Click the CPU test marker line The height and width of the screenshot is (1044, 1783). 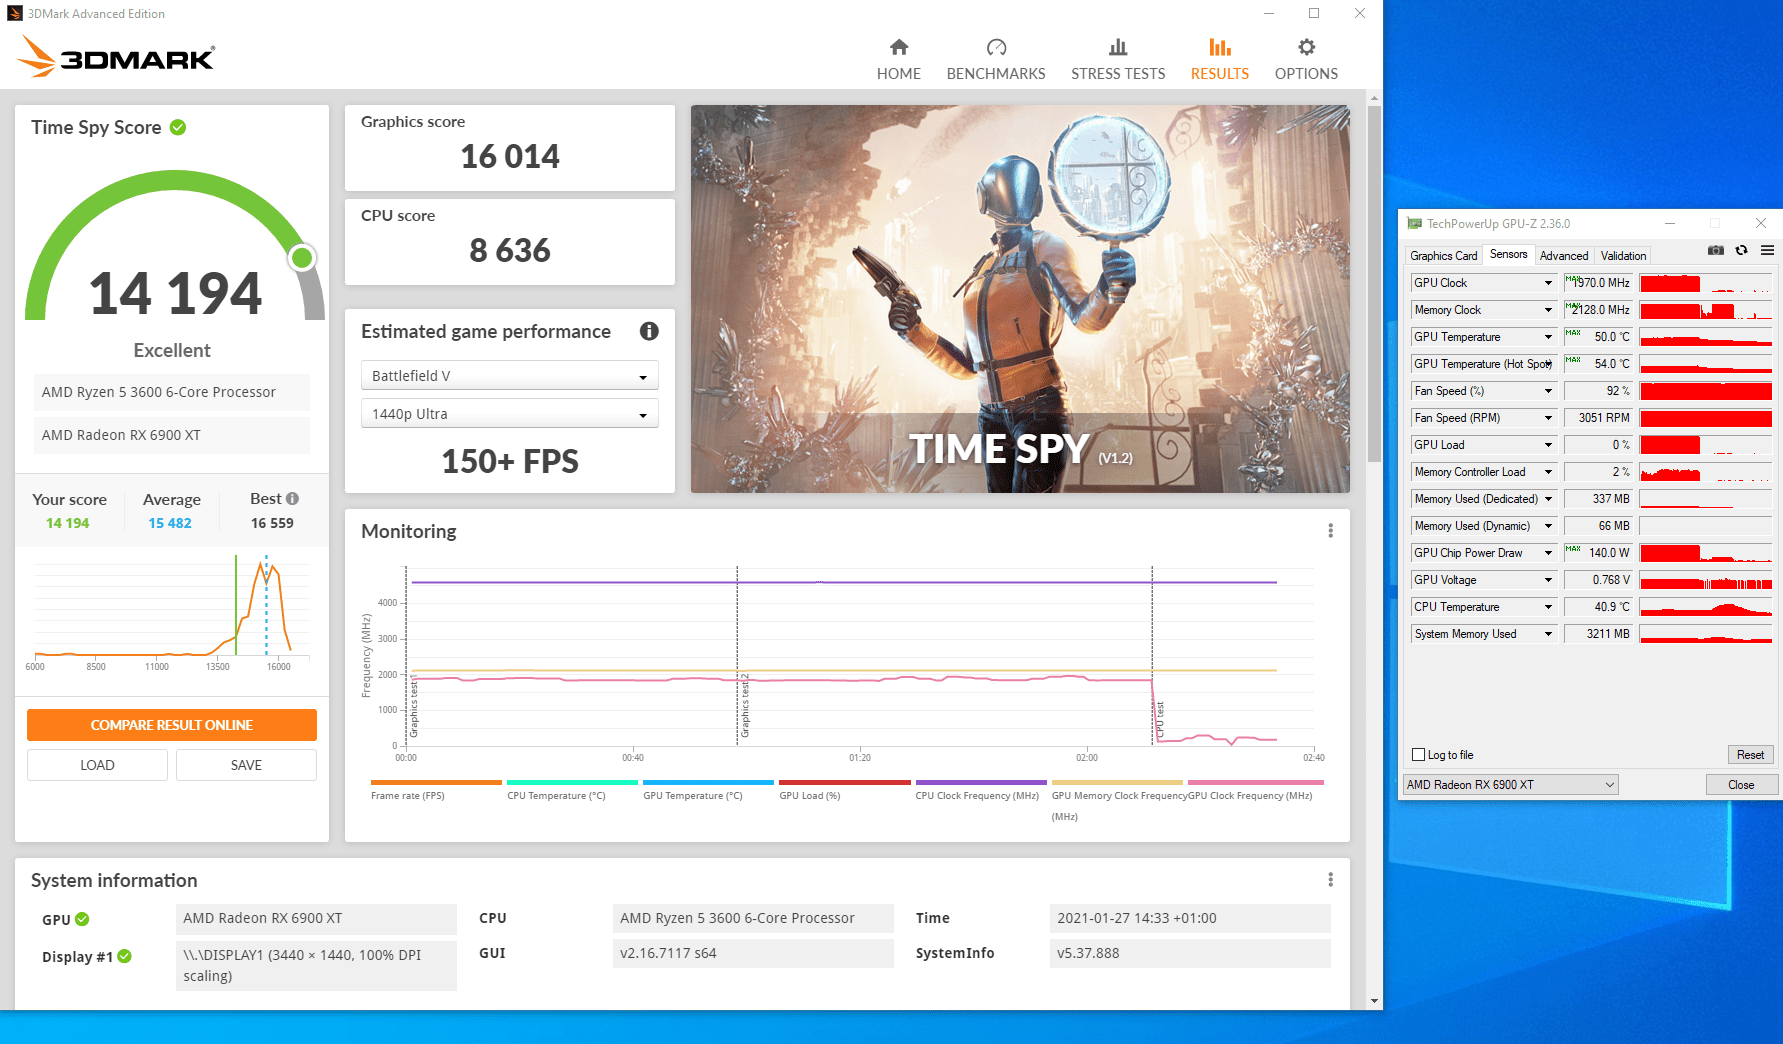coord(1152,655)
